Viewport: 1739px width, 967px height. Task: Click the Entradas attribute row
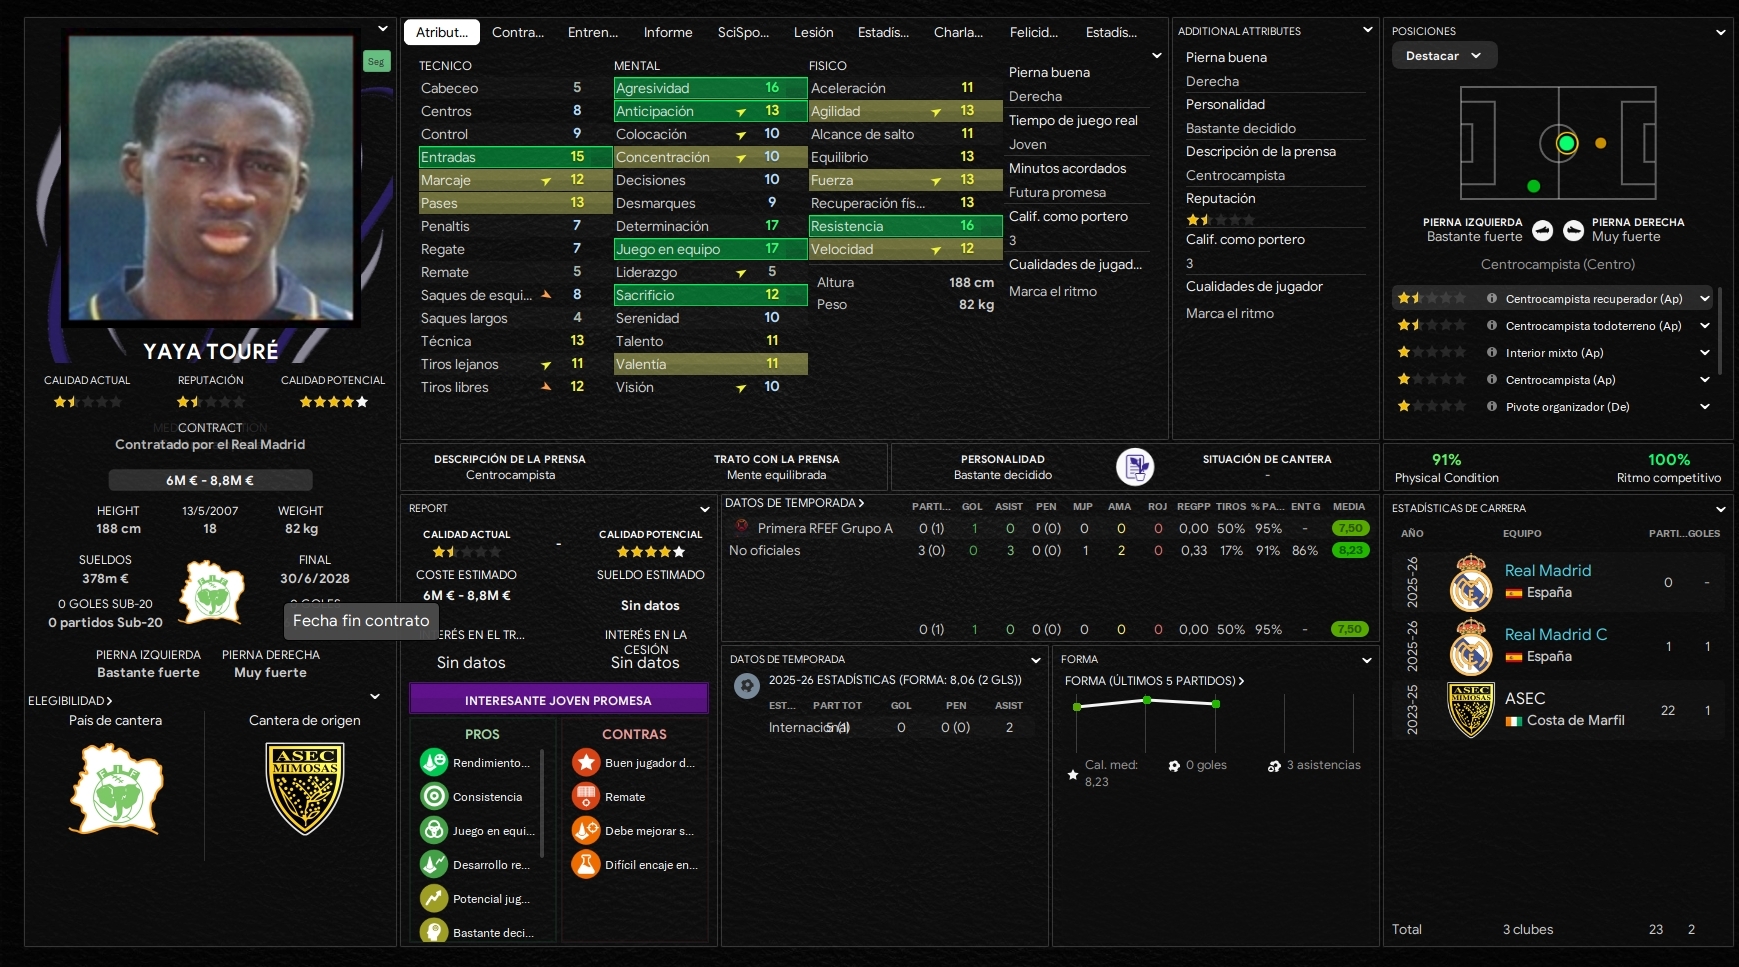tap(516, 157)
